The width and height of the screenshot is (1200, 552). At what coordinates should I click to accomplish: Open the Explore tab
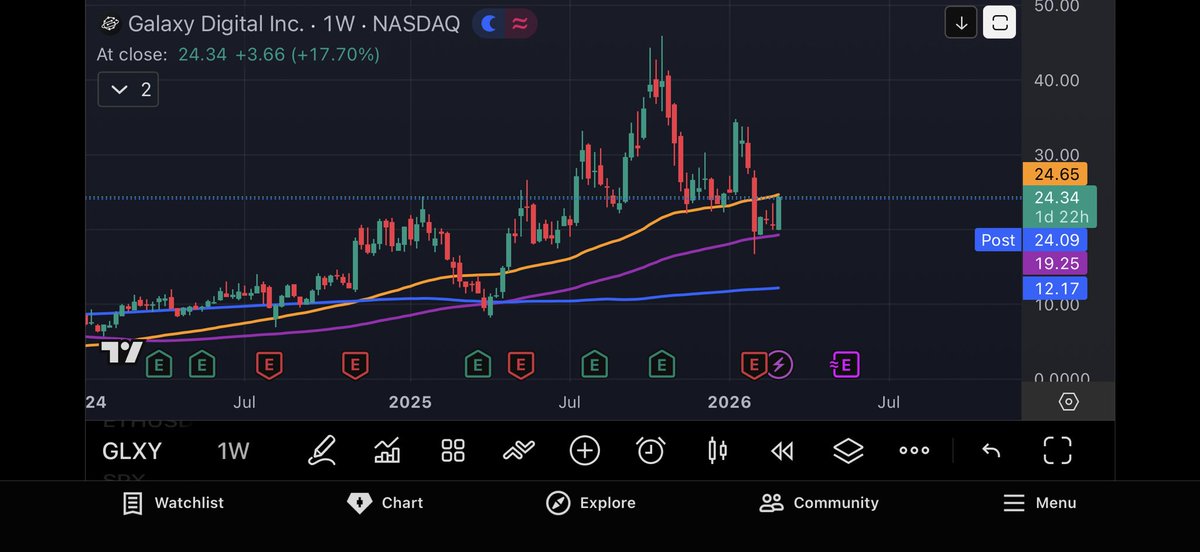click(591, 503)
